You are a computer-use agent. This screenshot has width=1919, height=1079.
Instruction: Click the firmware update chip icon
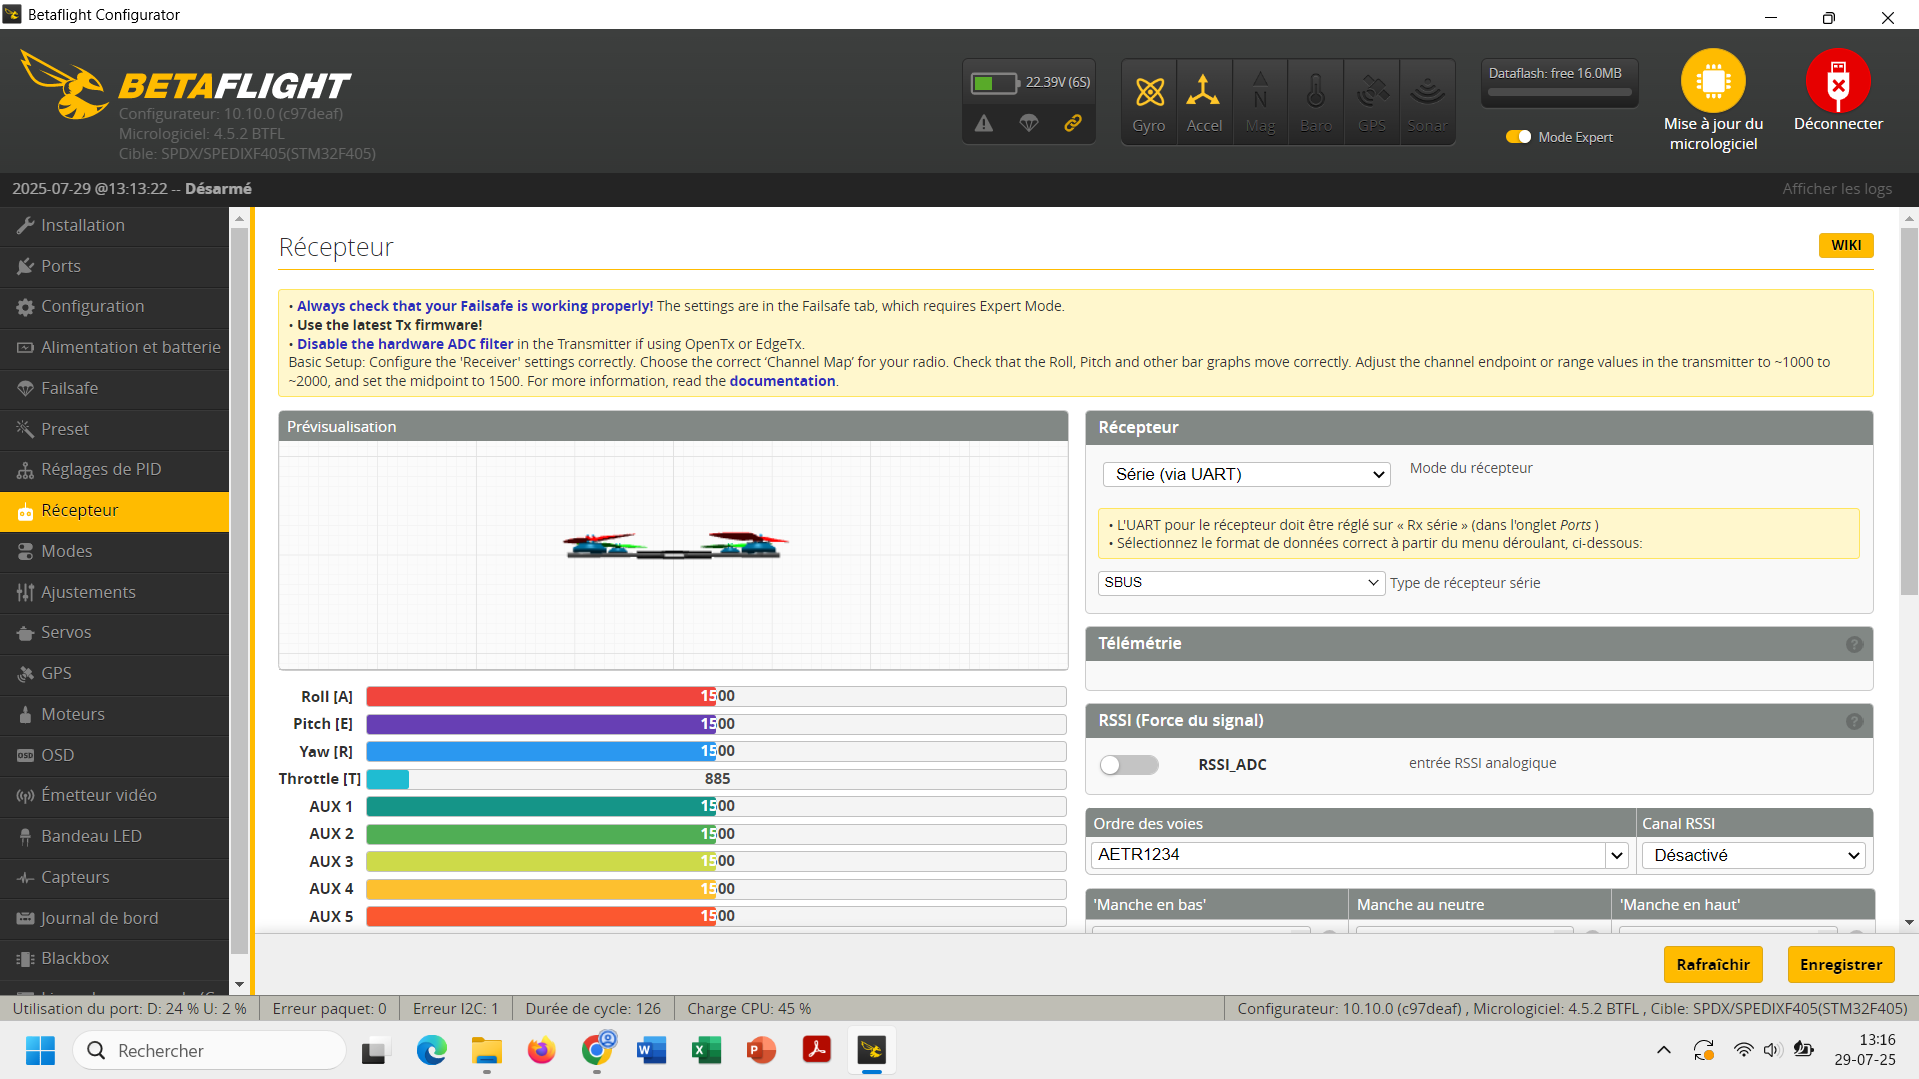1712,81
